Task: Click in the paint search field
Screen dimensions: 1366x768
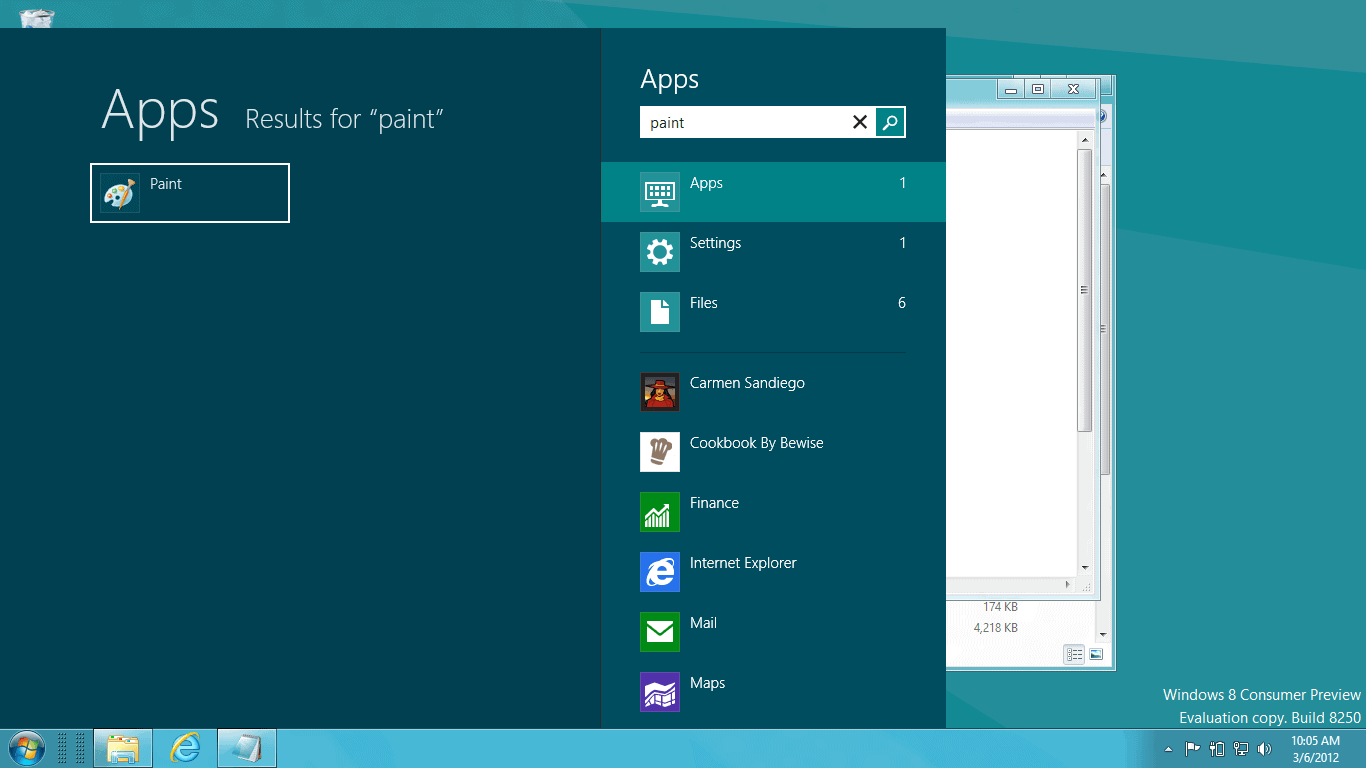Action: 742,122
